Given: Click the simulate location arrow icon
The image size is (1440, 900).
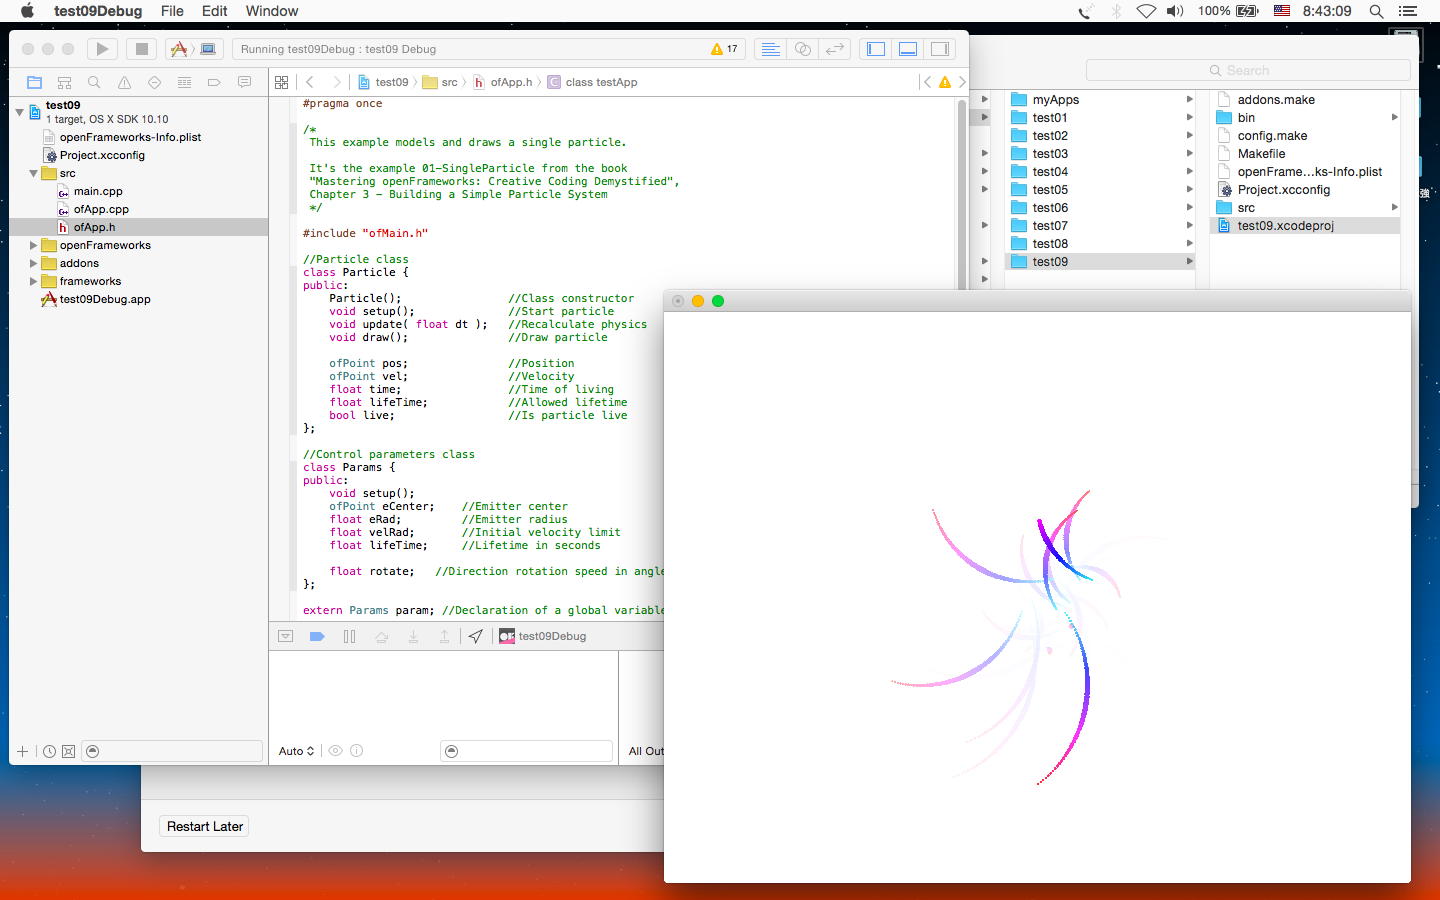Looking at the screenshot, I should (x=476, y=636).
